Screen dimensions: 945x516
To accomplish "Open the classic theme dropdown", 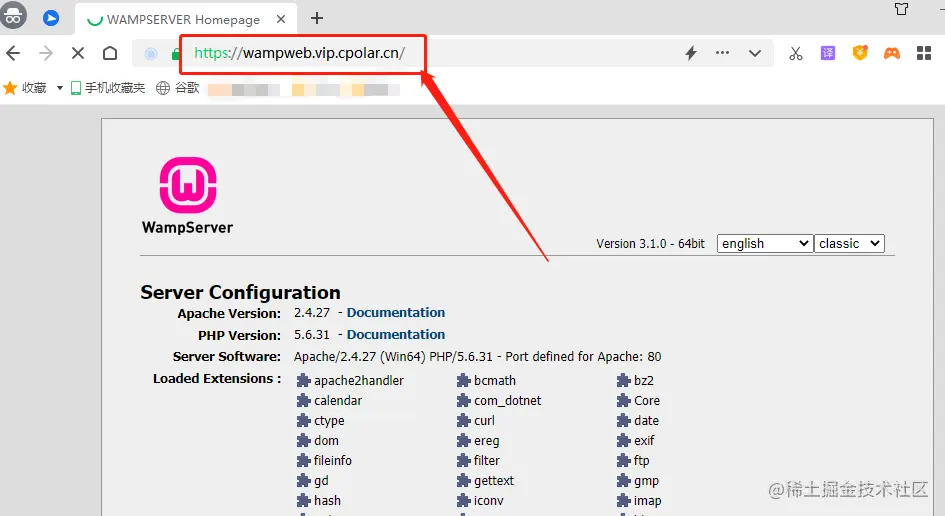I will pos(849,244).
